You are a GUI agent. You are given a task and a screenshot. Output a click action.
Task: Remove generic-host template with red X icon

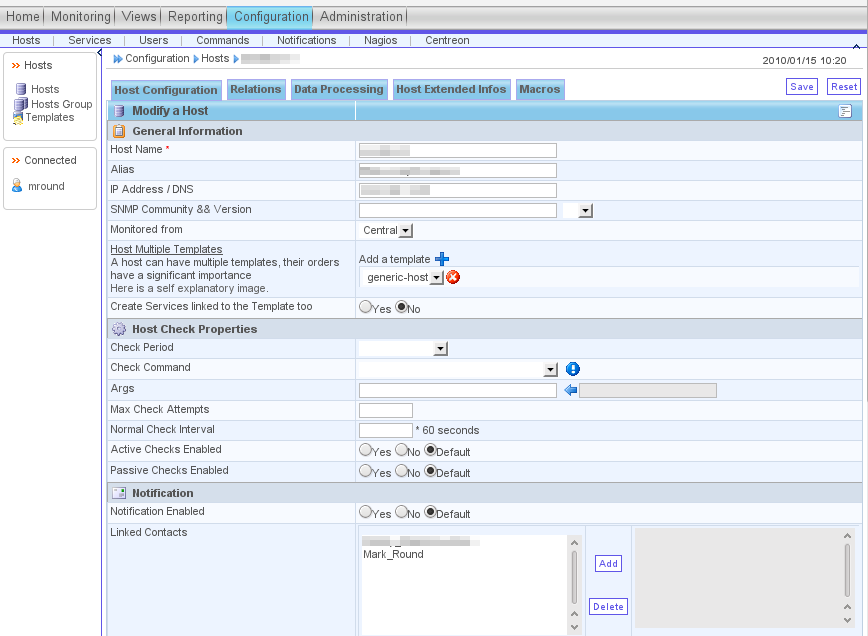(x=453, y=277)
